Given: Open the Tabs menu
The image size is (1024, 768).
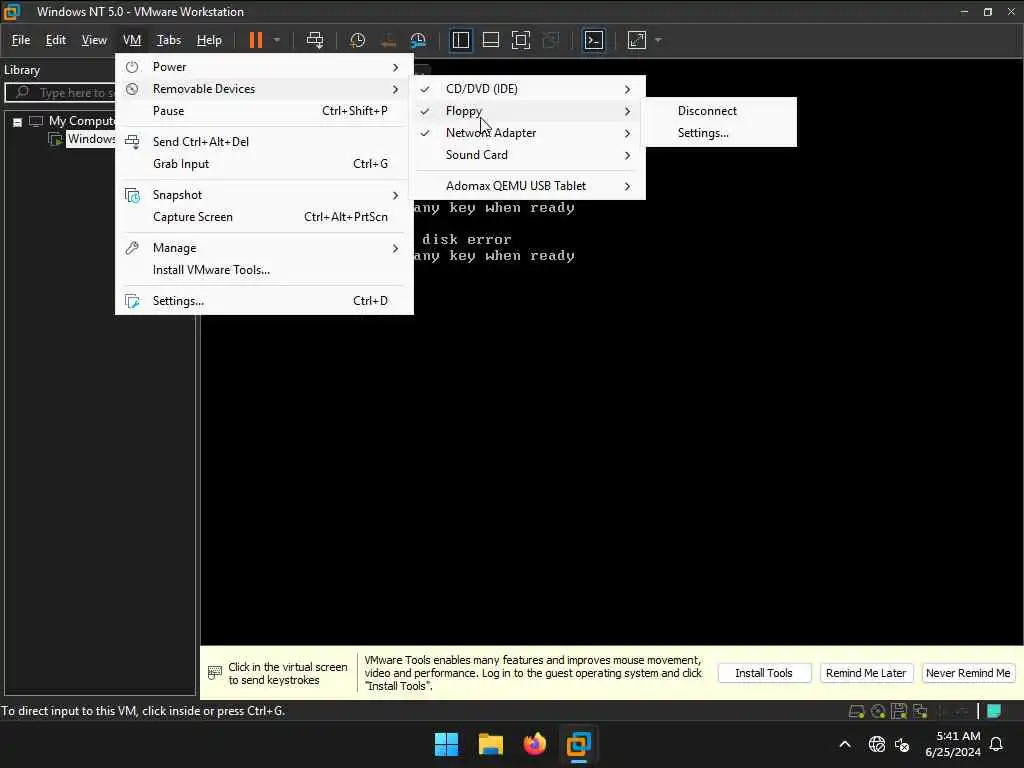Looking at the screenshot, I should coord(169,40).
